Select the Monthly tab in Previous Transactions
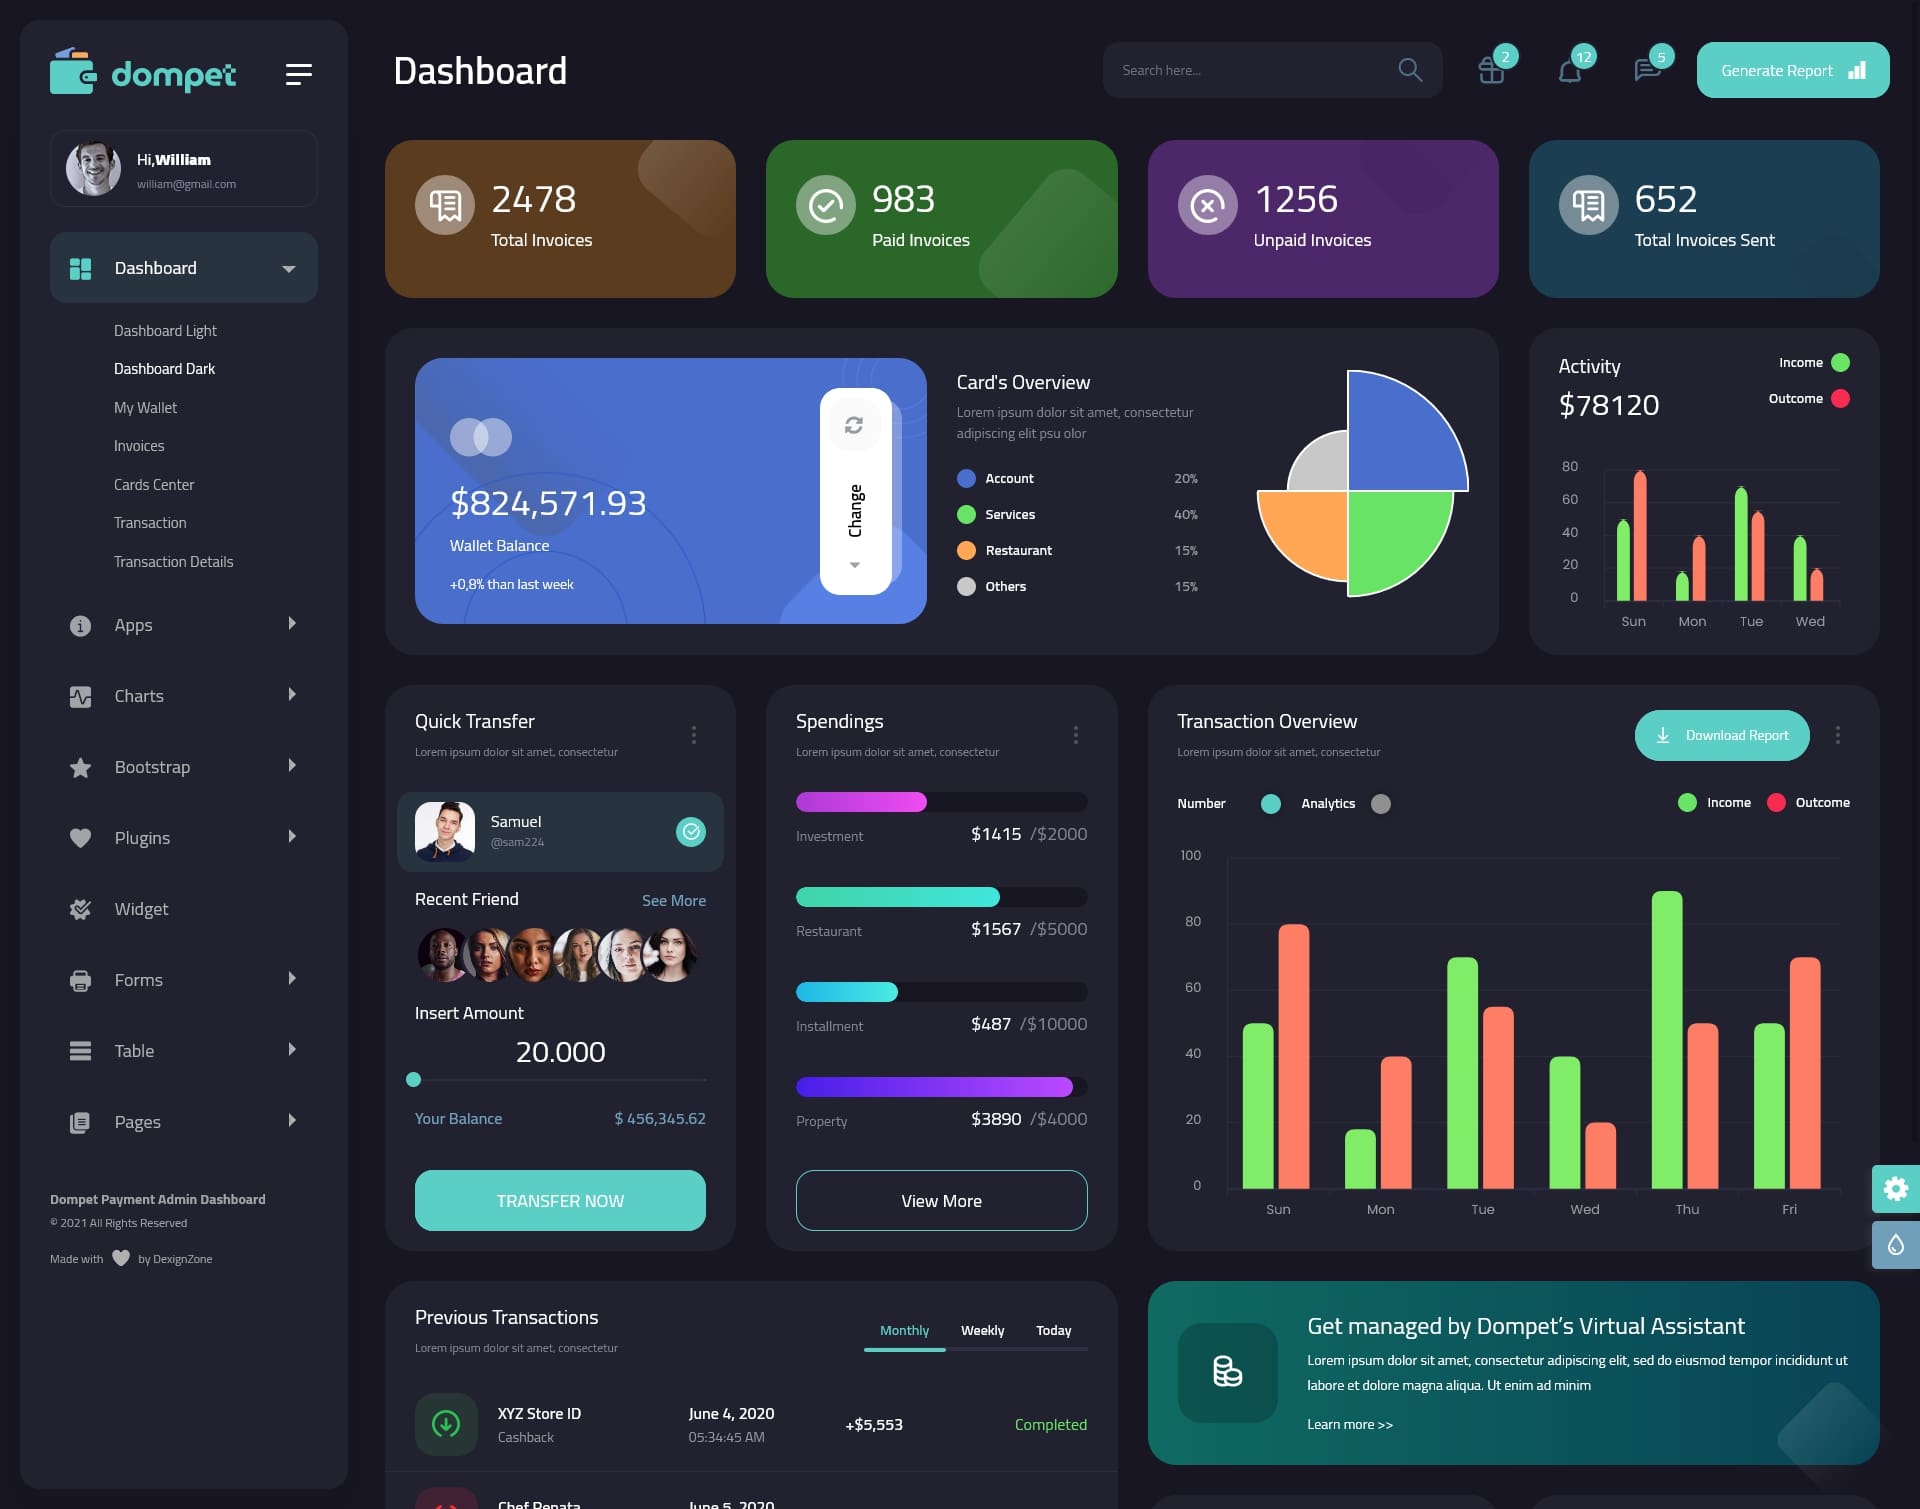Image resolution: width=1920 pixels, height=1509 pixels. pos(904,1330)
